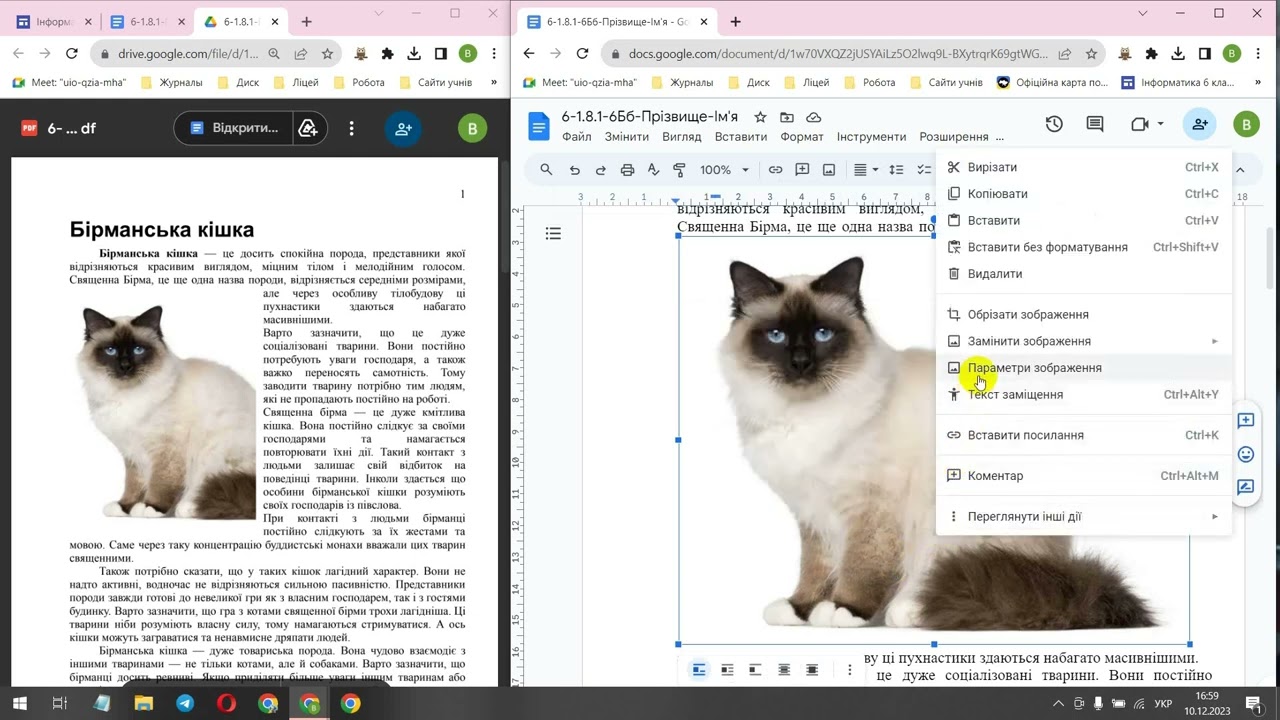Viewport: 1280px width, 720px height.
Task: Select Вставити посилання menu entry
Action: (1084, 435)
